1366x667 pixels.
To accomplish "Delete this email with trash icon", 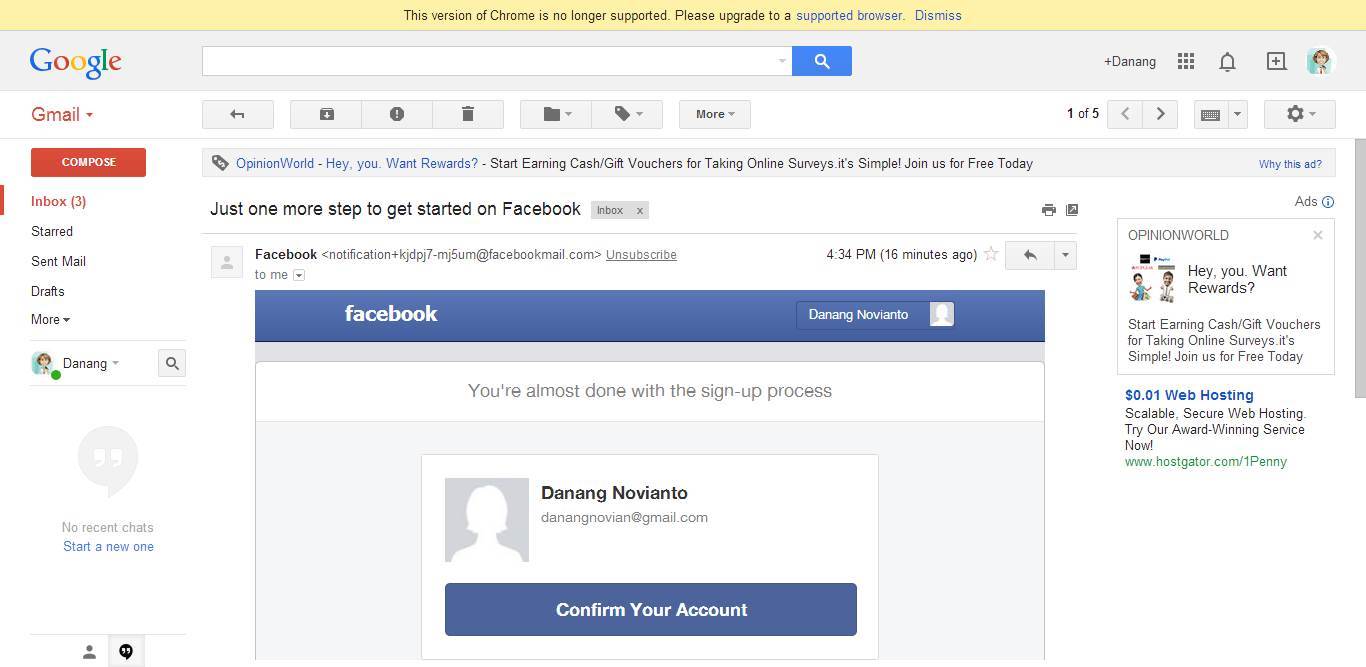I will point(468,114).
